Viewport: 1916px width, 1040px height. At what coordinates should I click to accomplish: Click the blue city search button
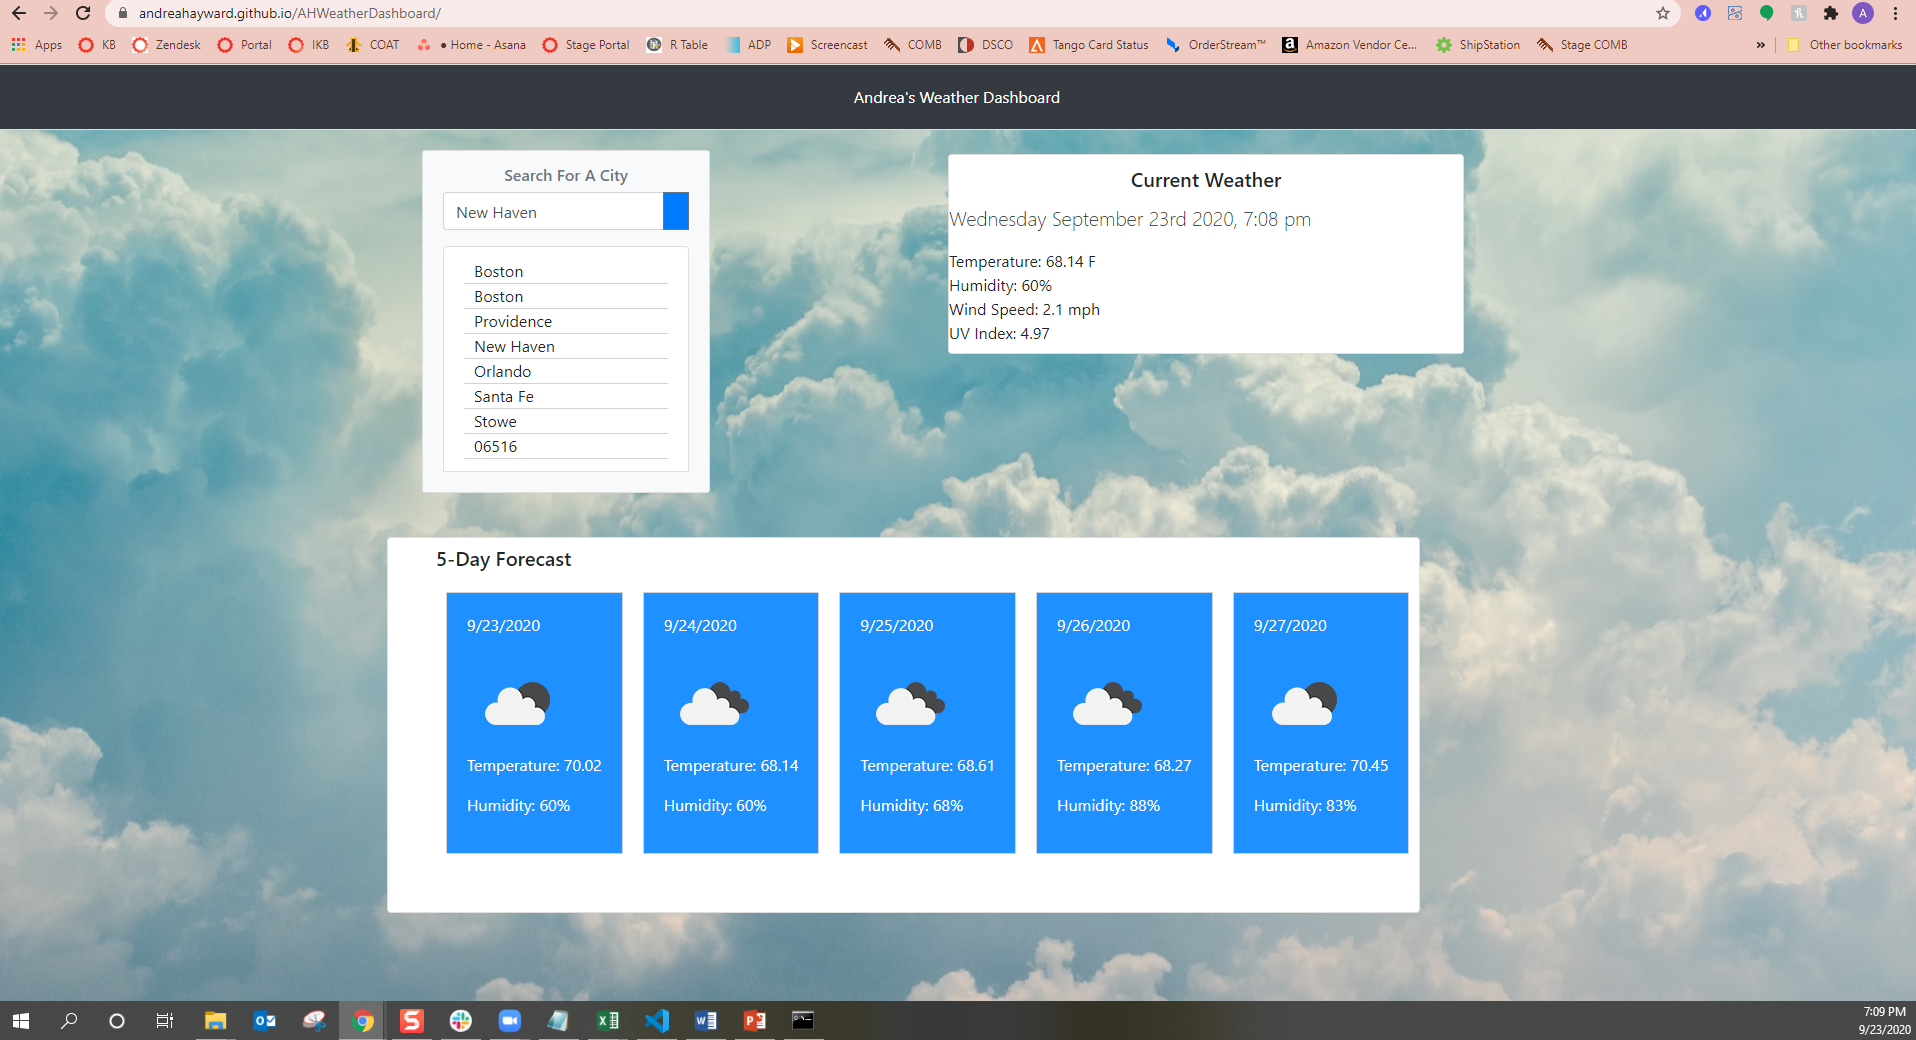tap(676, 212)
